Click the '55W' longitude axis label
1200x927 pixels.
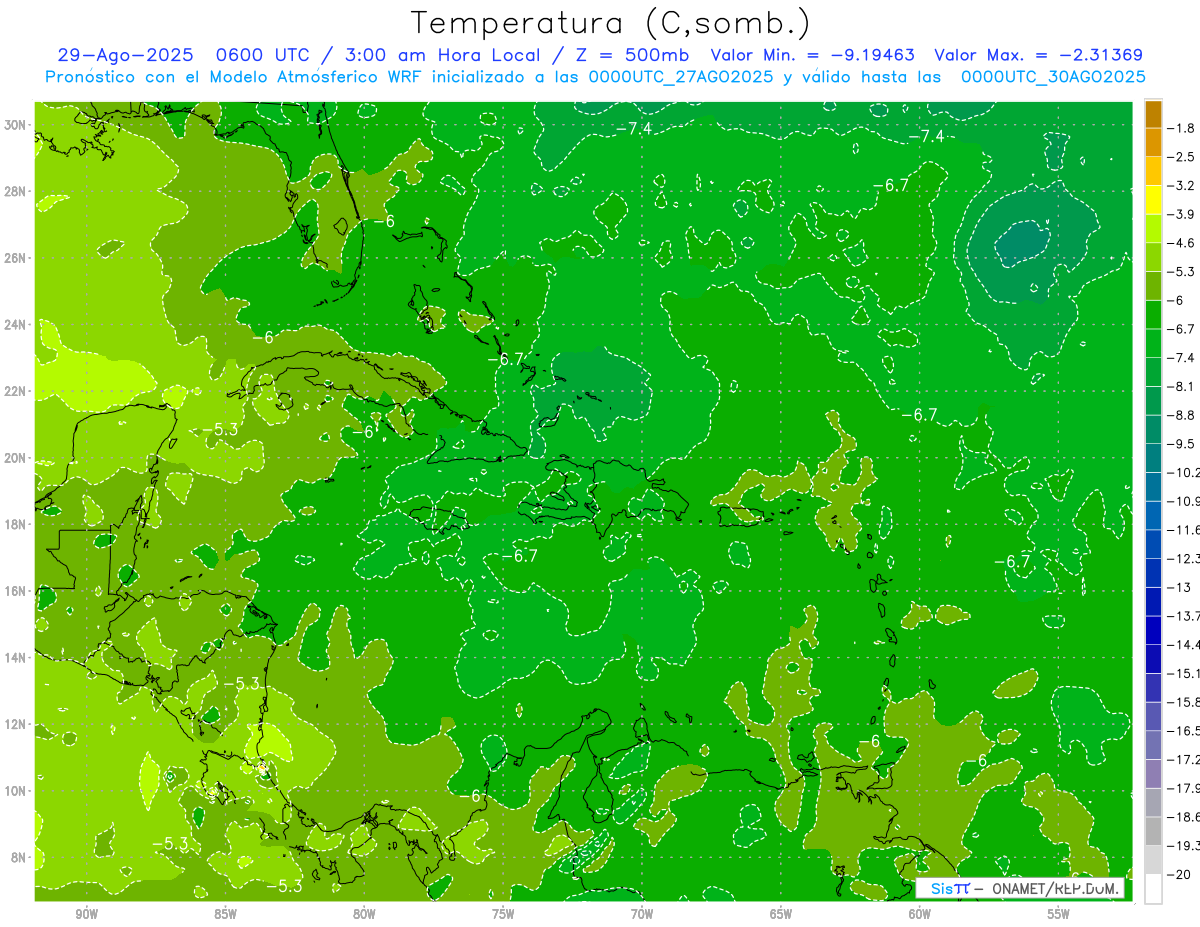tap(1058, 914)
